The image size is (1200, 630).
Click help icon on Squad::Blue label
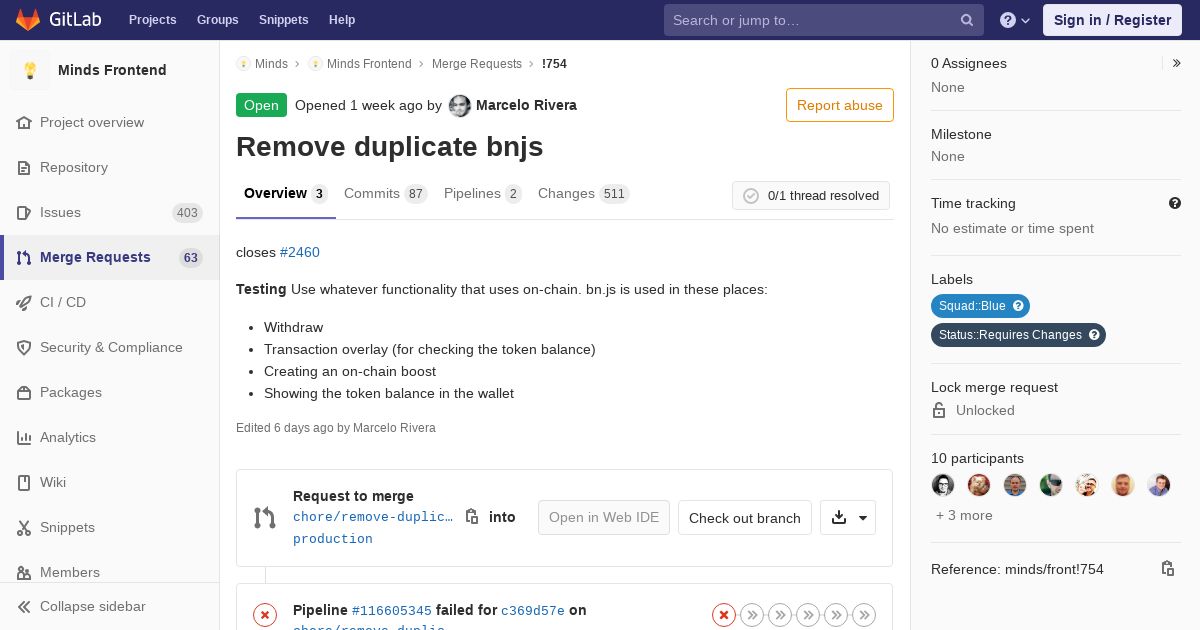pos(1018,306)
